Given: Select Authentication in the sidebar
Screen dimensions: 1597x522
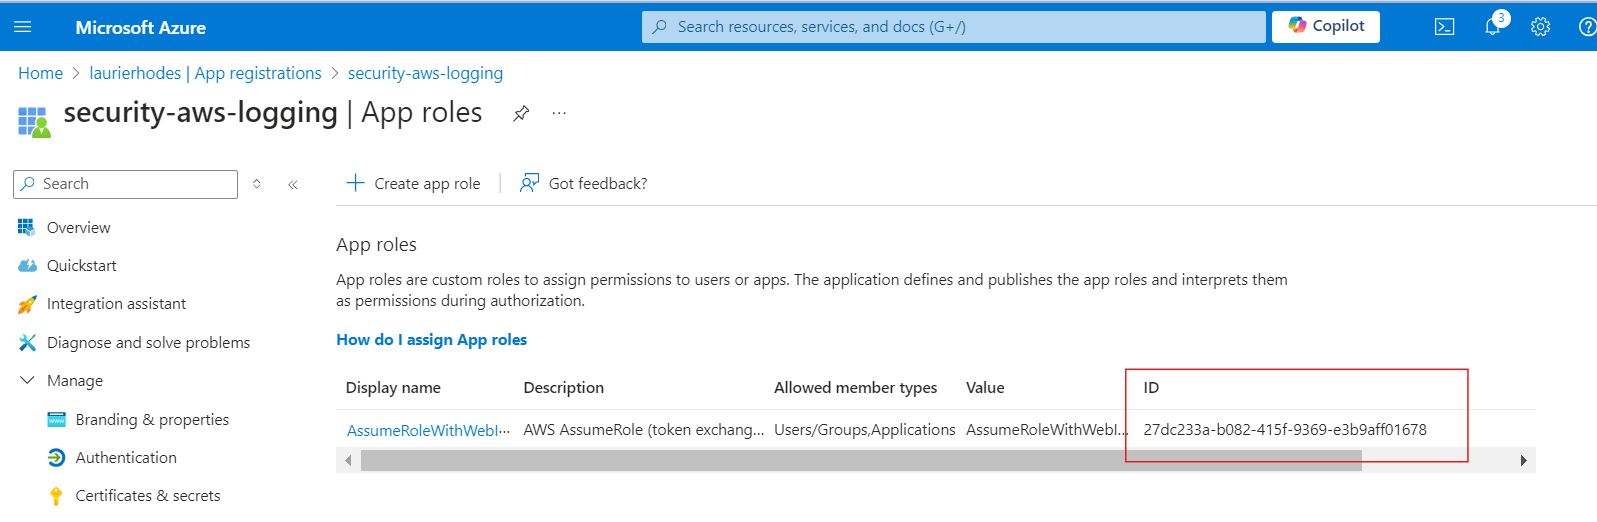Looking at the screenshot, I should pyautogui.click(x=126, y=457).
